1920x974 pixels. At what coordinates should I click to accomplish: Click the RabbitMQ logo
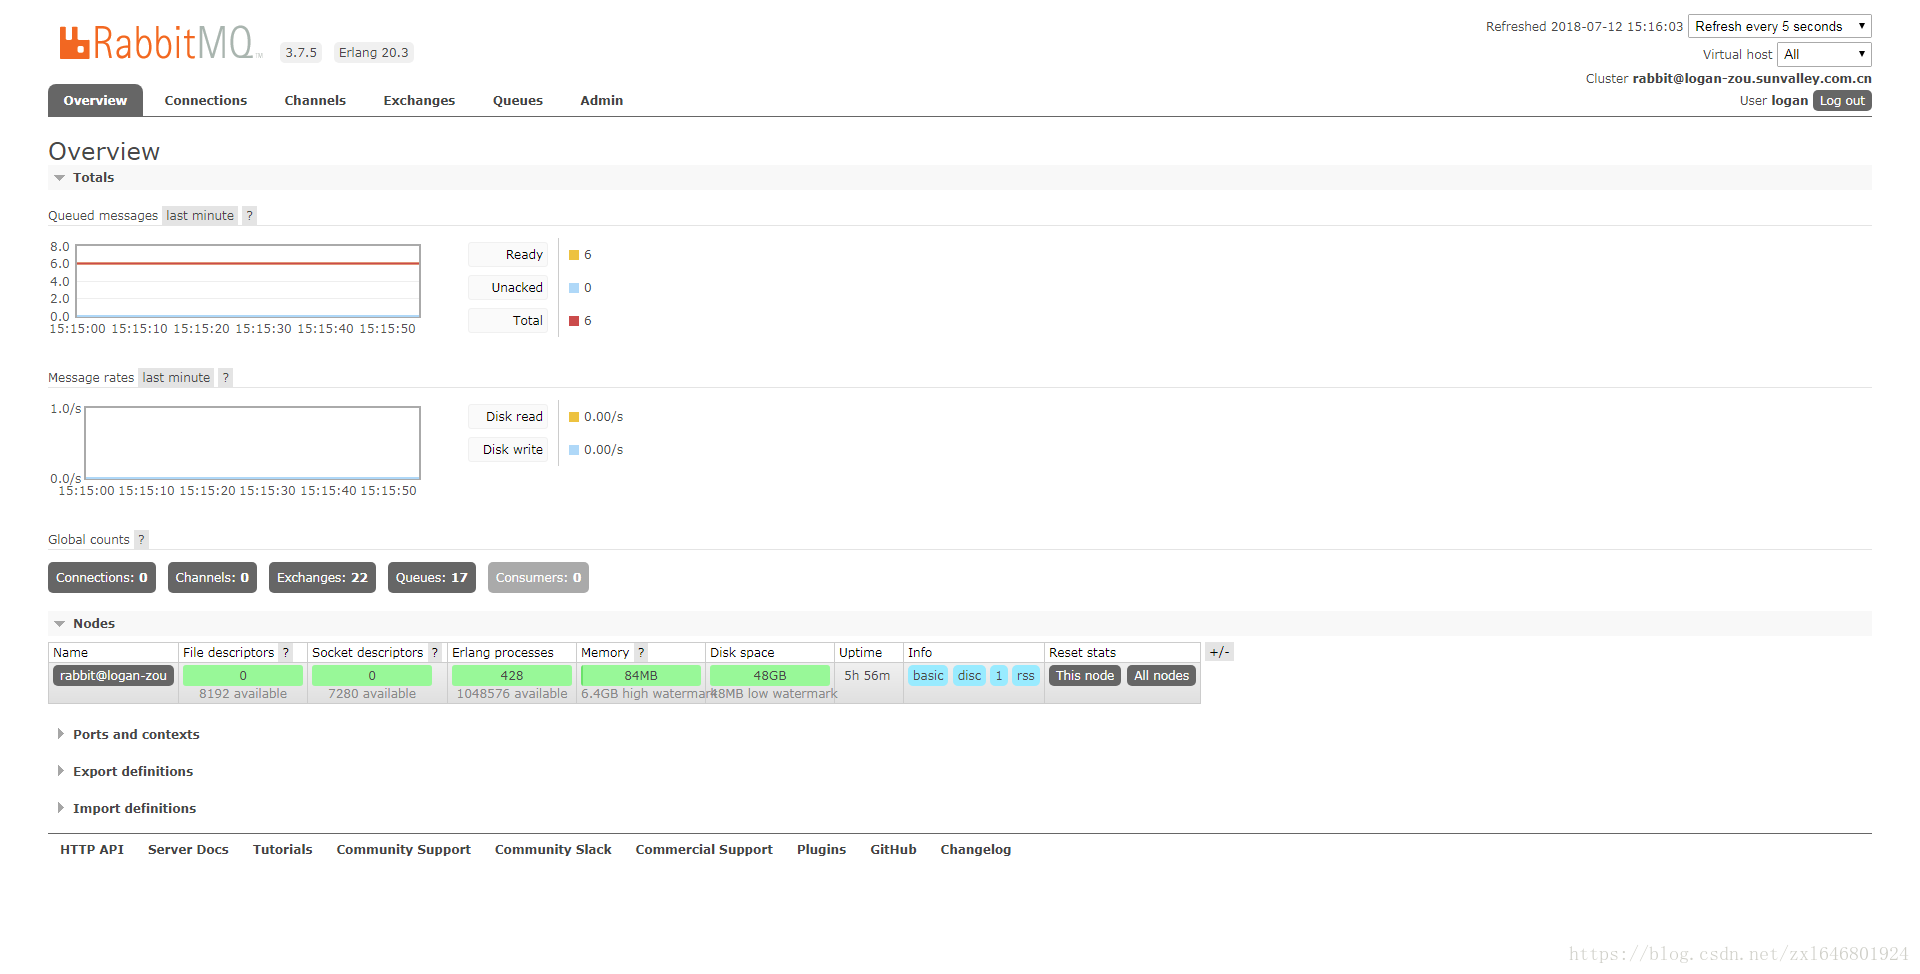click(x=160, y=43)
